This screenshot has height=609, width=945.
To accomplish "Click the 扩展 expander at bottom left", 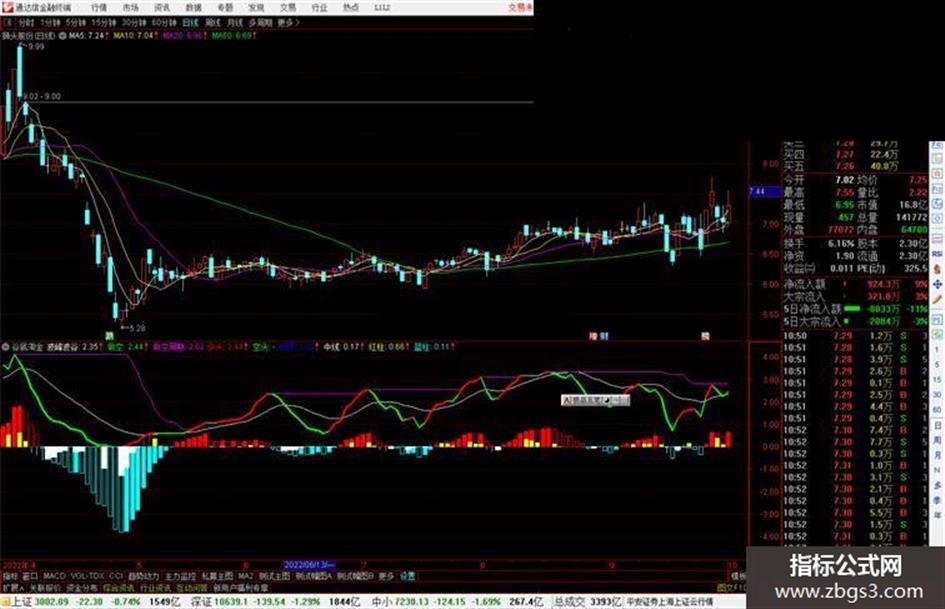I will 13,587.
